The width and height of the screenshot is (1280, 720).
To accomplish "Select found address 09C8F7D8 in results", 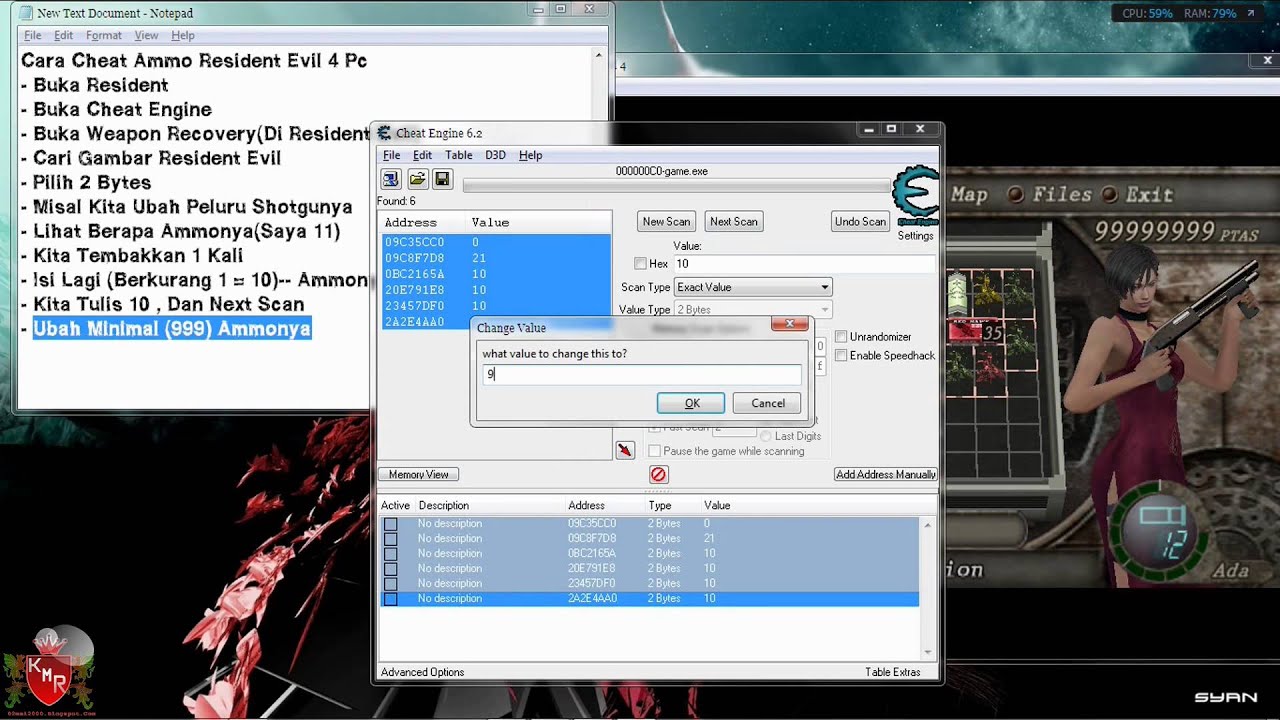I will (496, 258).
